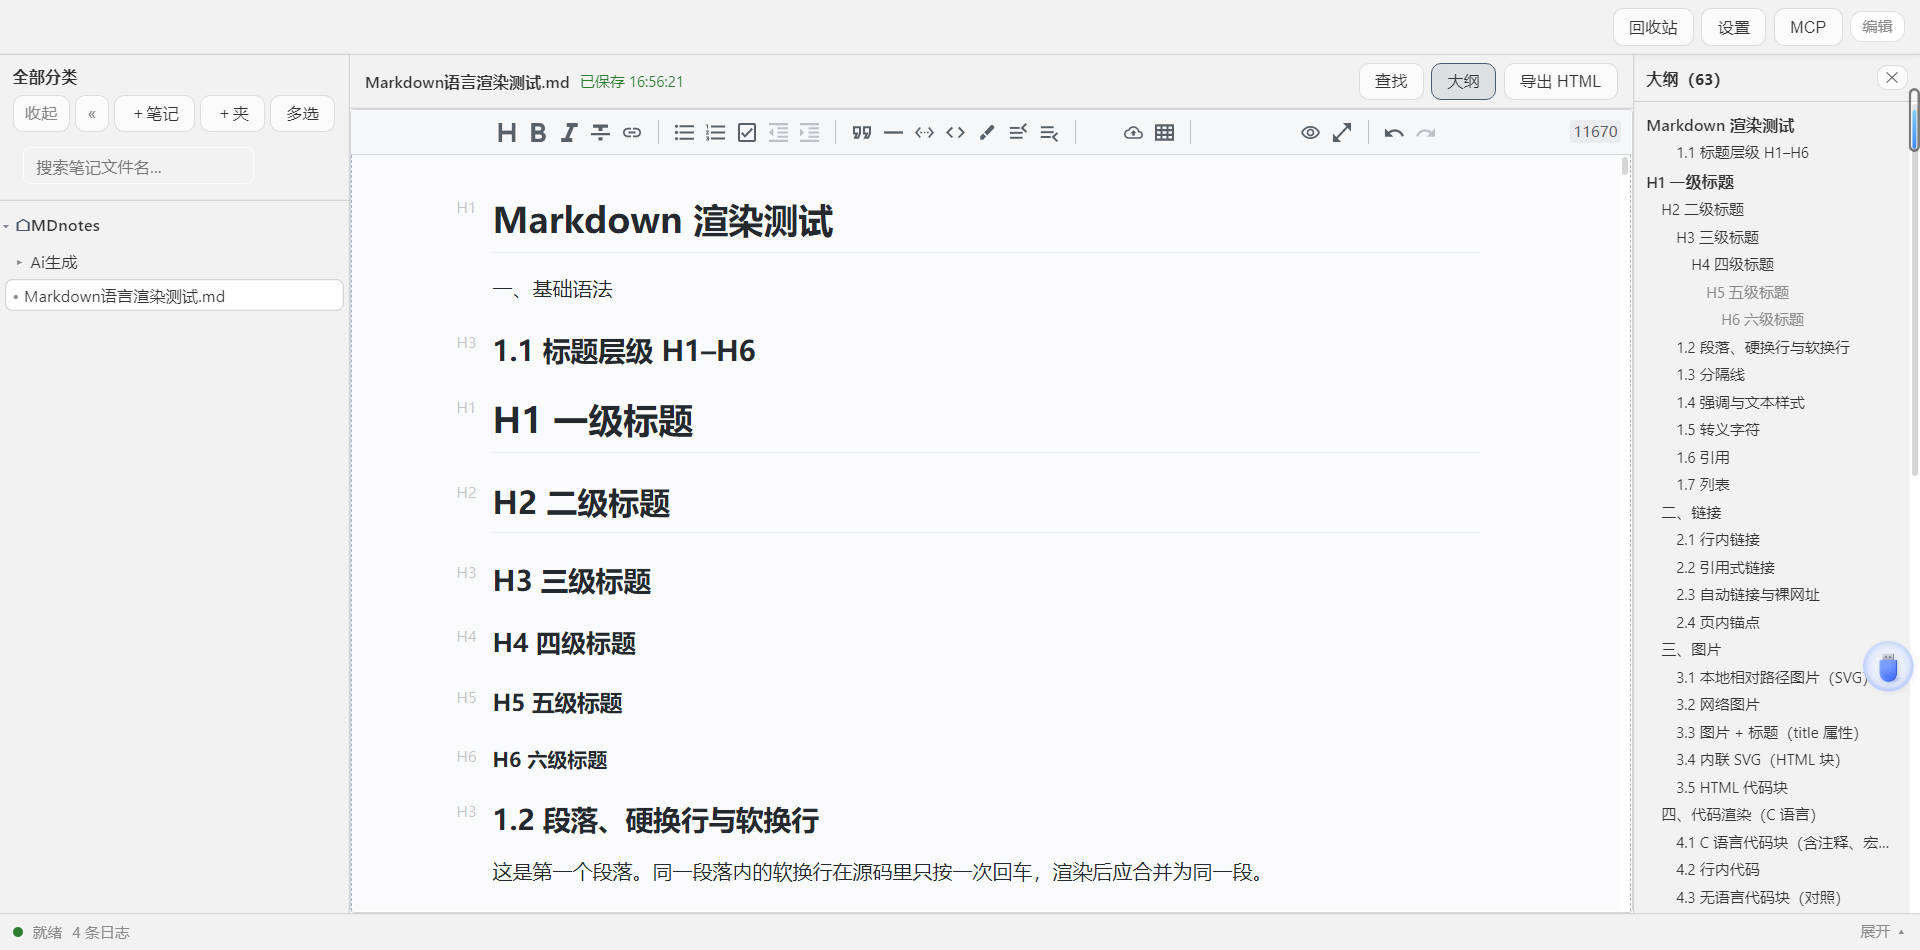Insert a hyperlink with the link icon
This screenshot has width=1920, height=950.
pyautogui.click(x=632, y=132)
